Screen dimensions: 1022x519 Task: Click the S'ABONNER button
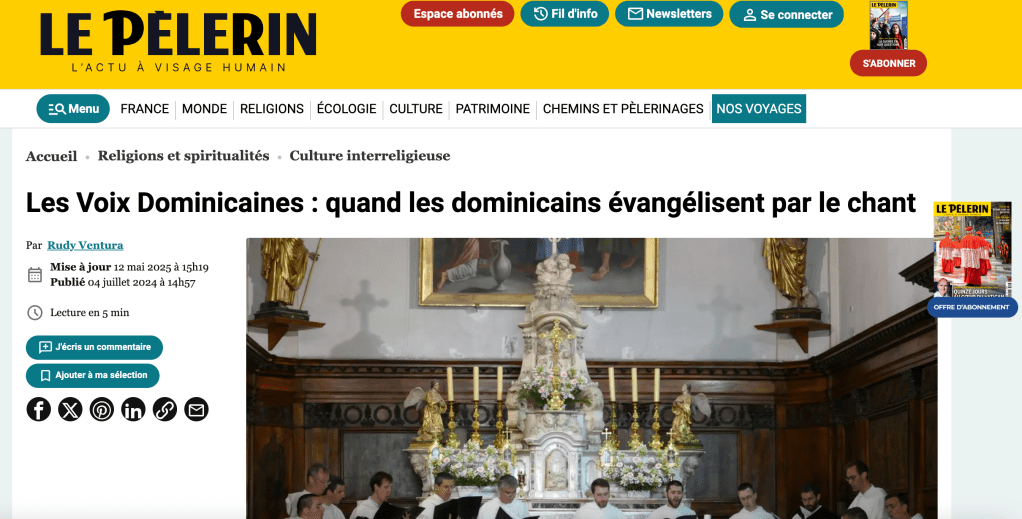click(x=888, y=63)
